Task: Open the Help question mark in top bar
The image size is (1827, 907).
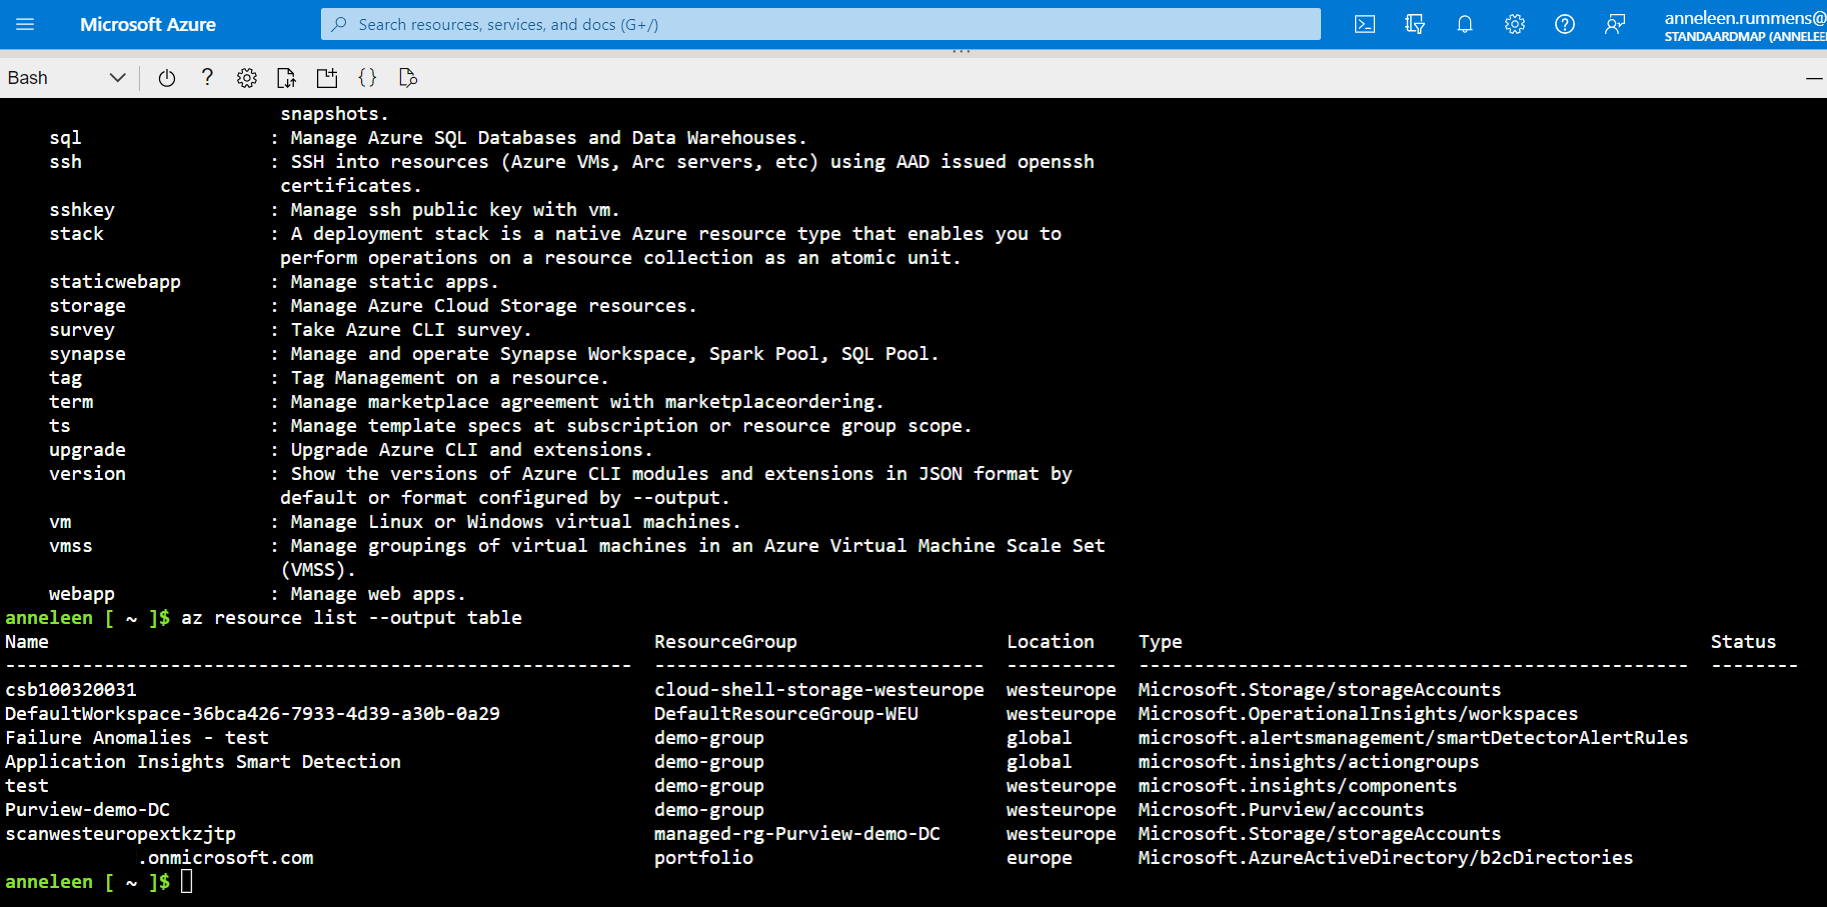Action: click(x=1565, y=24)
